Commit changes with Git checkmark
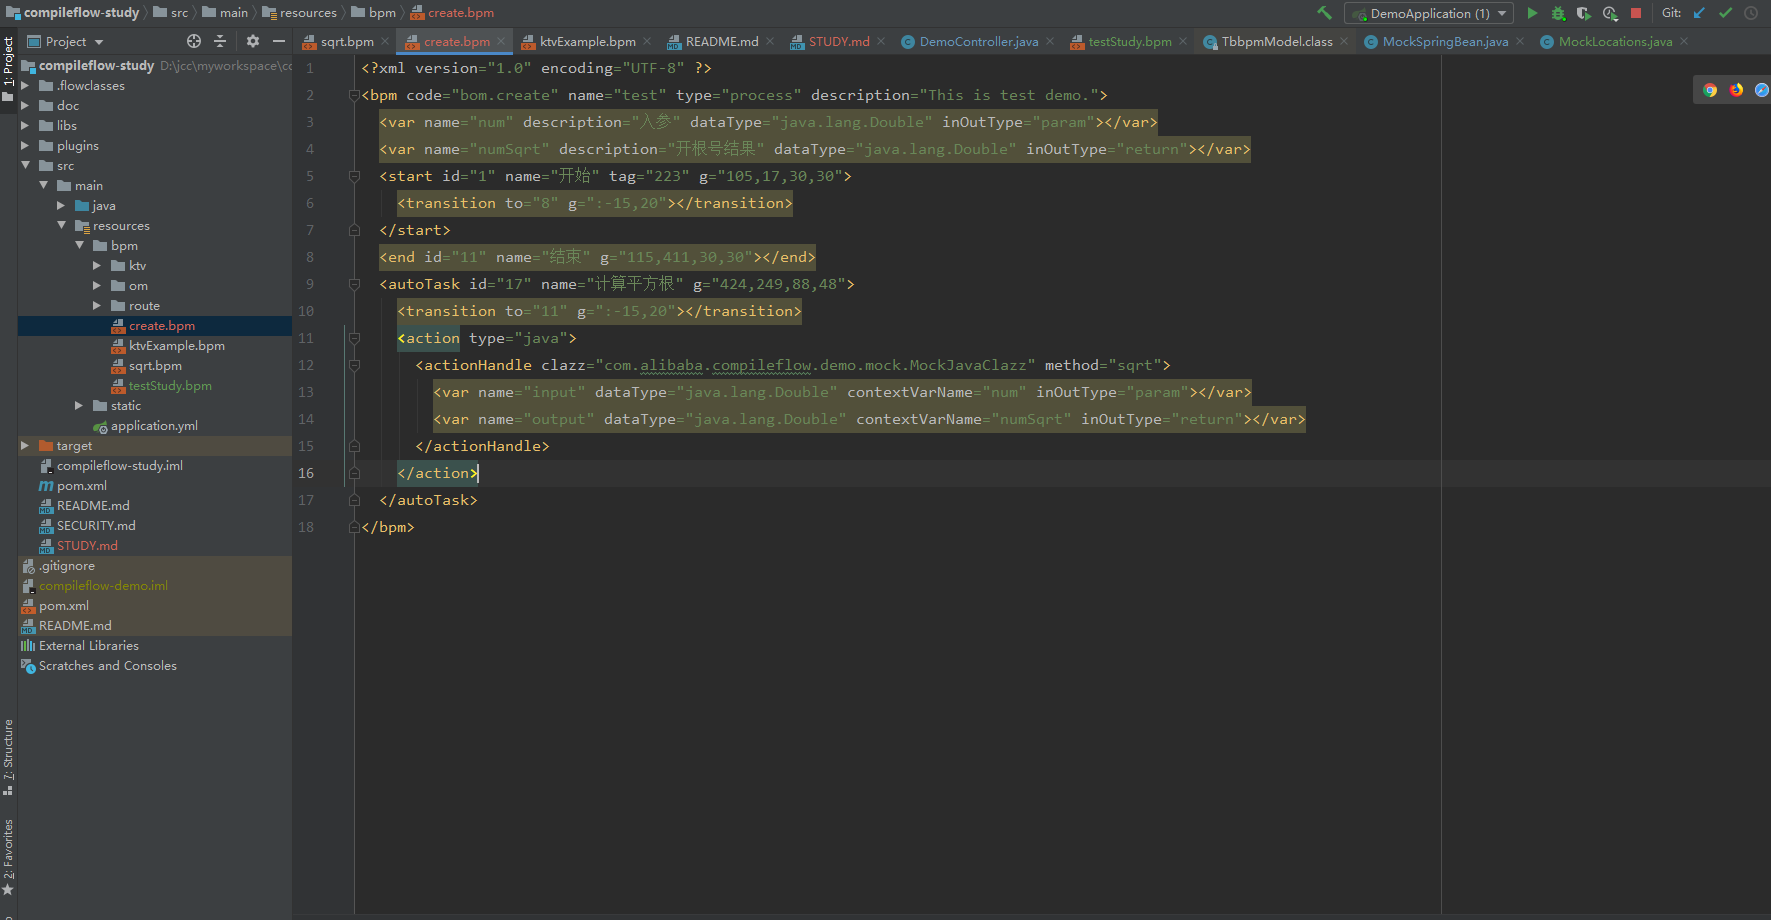This screenshot has height=920, width=1771. [1725, 13]
